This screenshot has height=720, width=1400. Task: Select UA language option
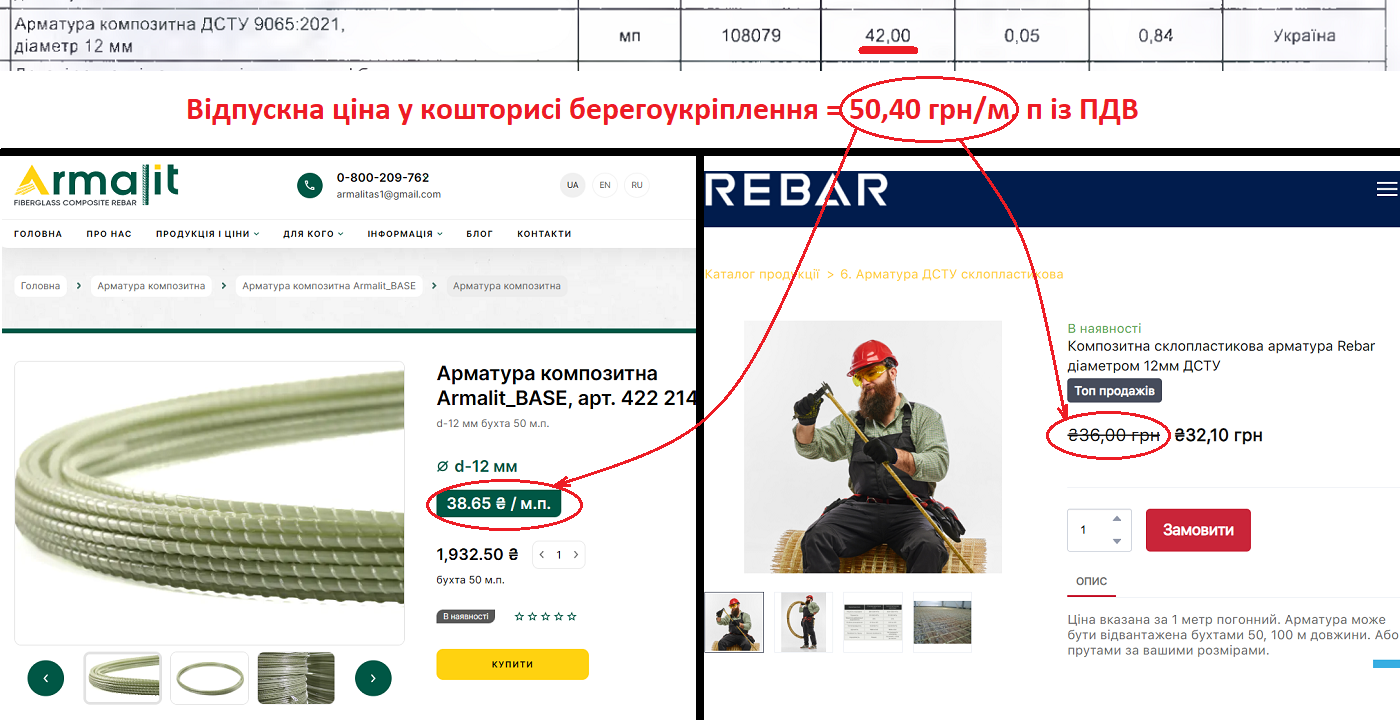[573, 185]
